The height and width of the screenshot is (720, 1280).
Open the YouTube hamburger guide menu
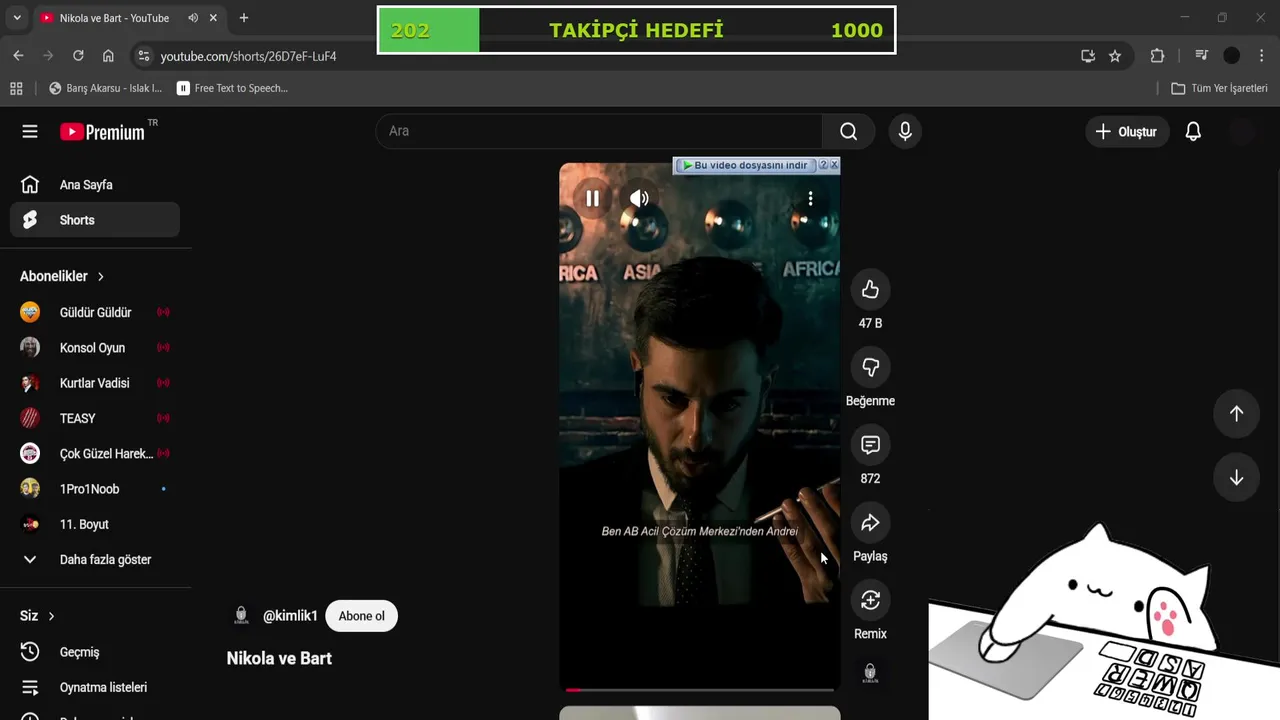[30, 131]
